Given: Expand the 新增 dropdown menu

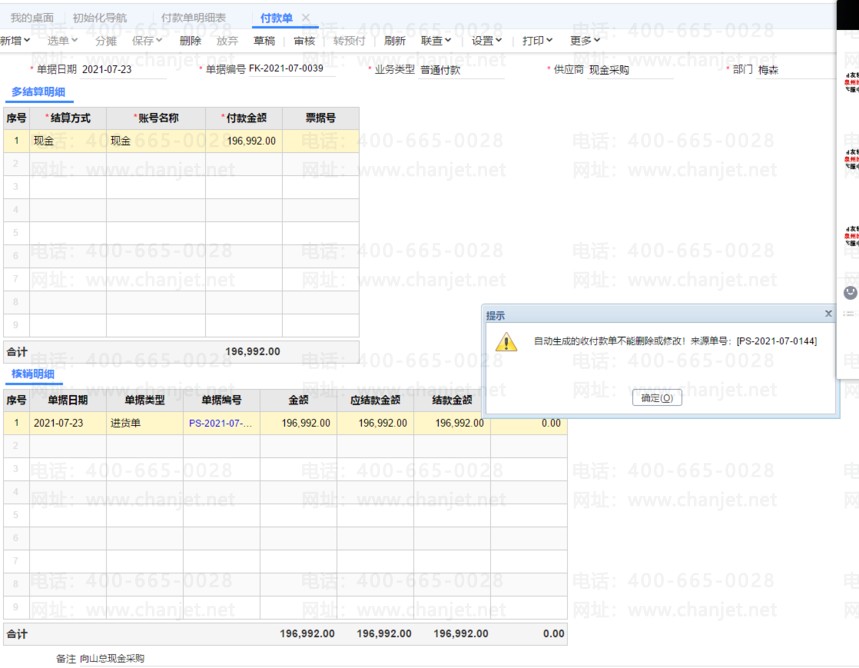Looking at the screenshot, I should coord(15,41).
